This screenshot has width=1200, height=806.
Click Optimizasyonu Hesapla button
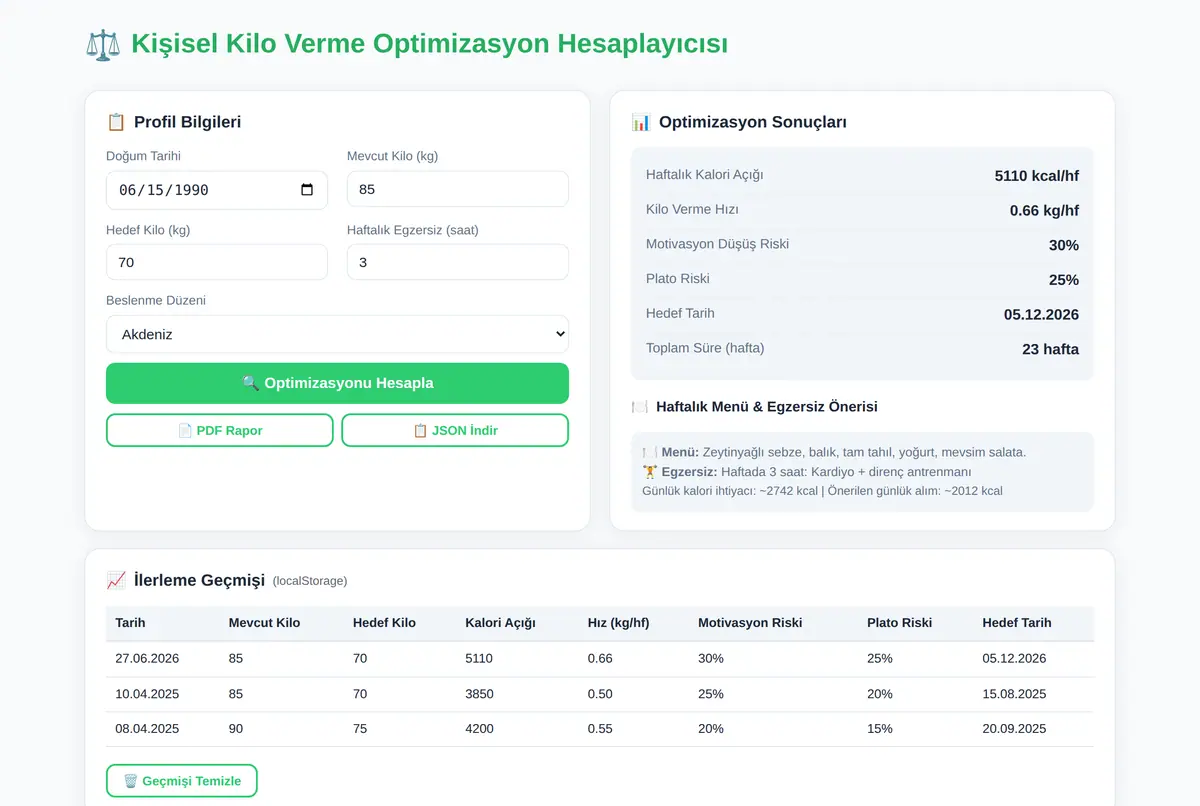337,383
